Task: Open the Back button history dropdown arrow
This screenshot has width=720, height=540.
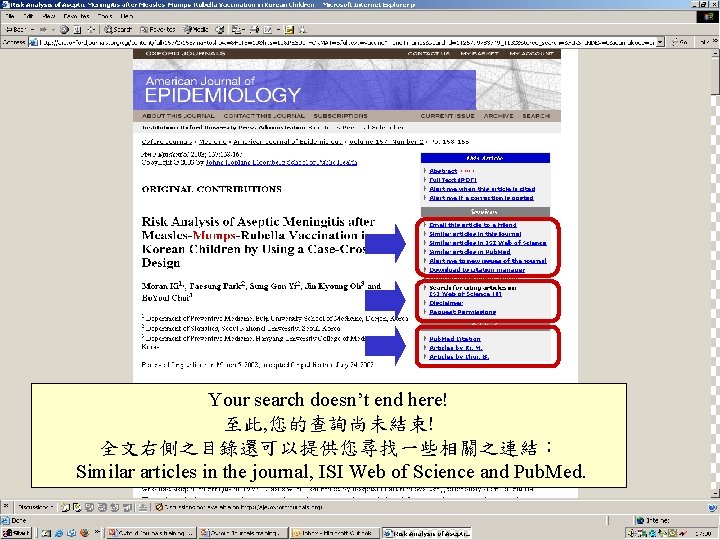Action: (32, 29)
